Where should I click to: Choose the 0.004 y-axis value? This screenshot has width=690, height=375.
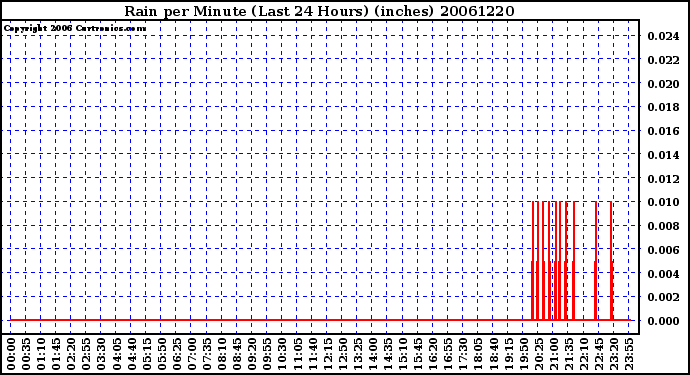point(663,273)
